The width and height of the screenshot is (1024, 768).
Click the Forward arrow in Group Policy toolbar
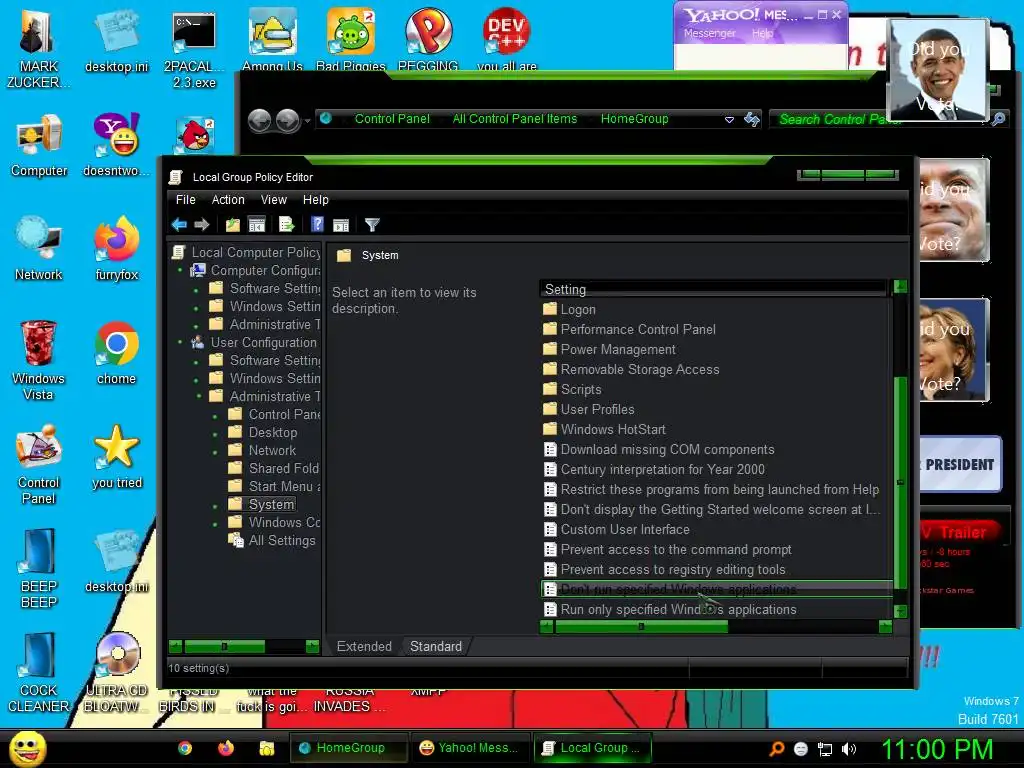coord(202,225)
